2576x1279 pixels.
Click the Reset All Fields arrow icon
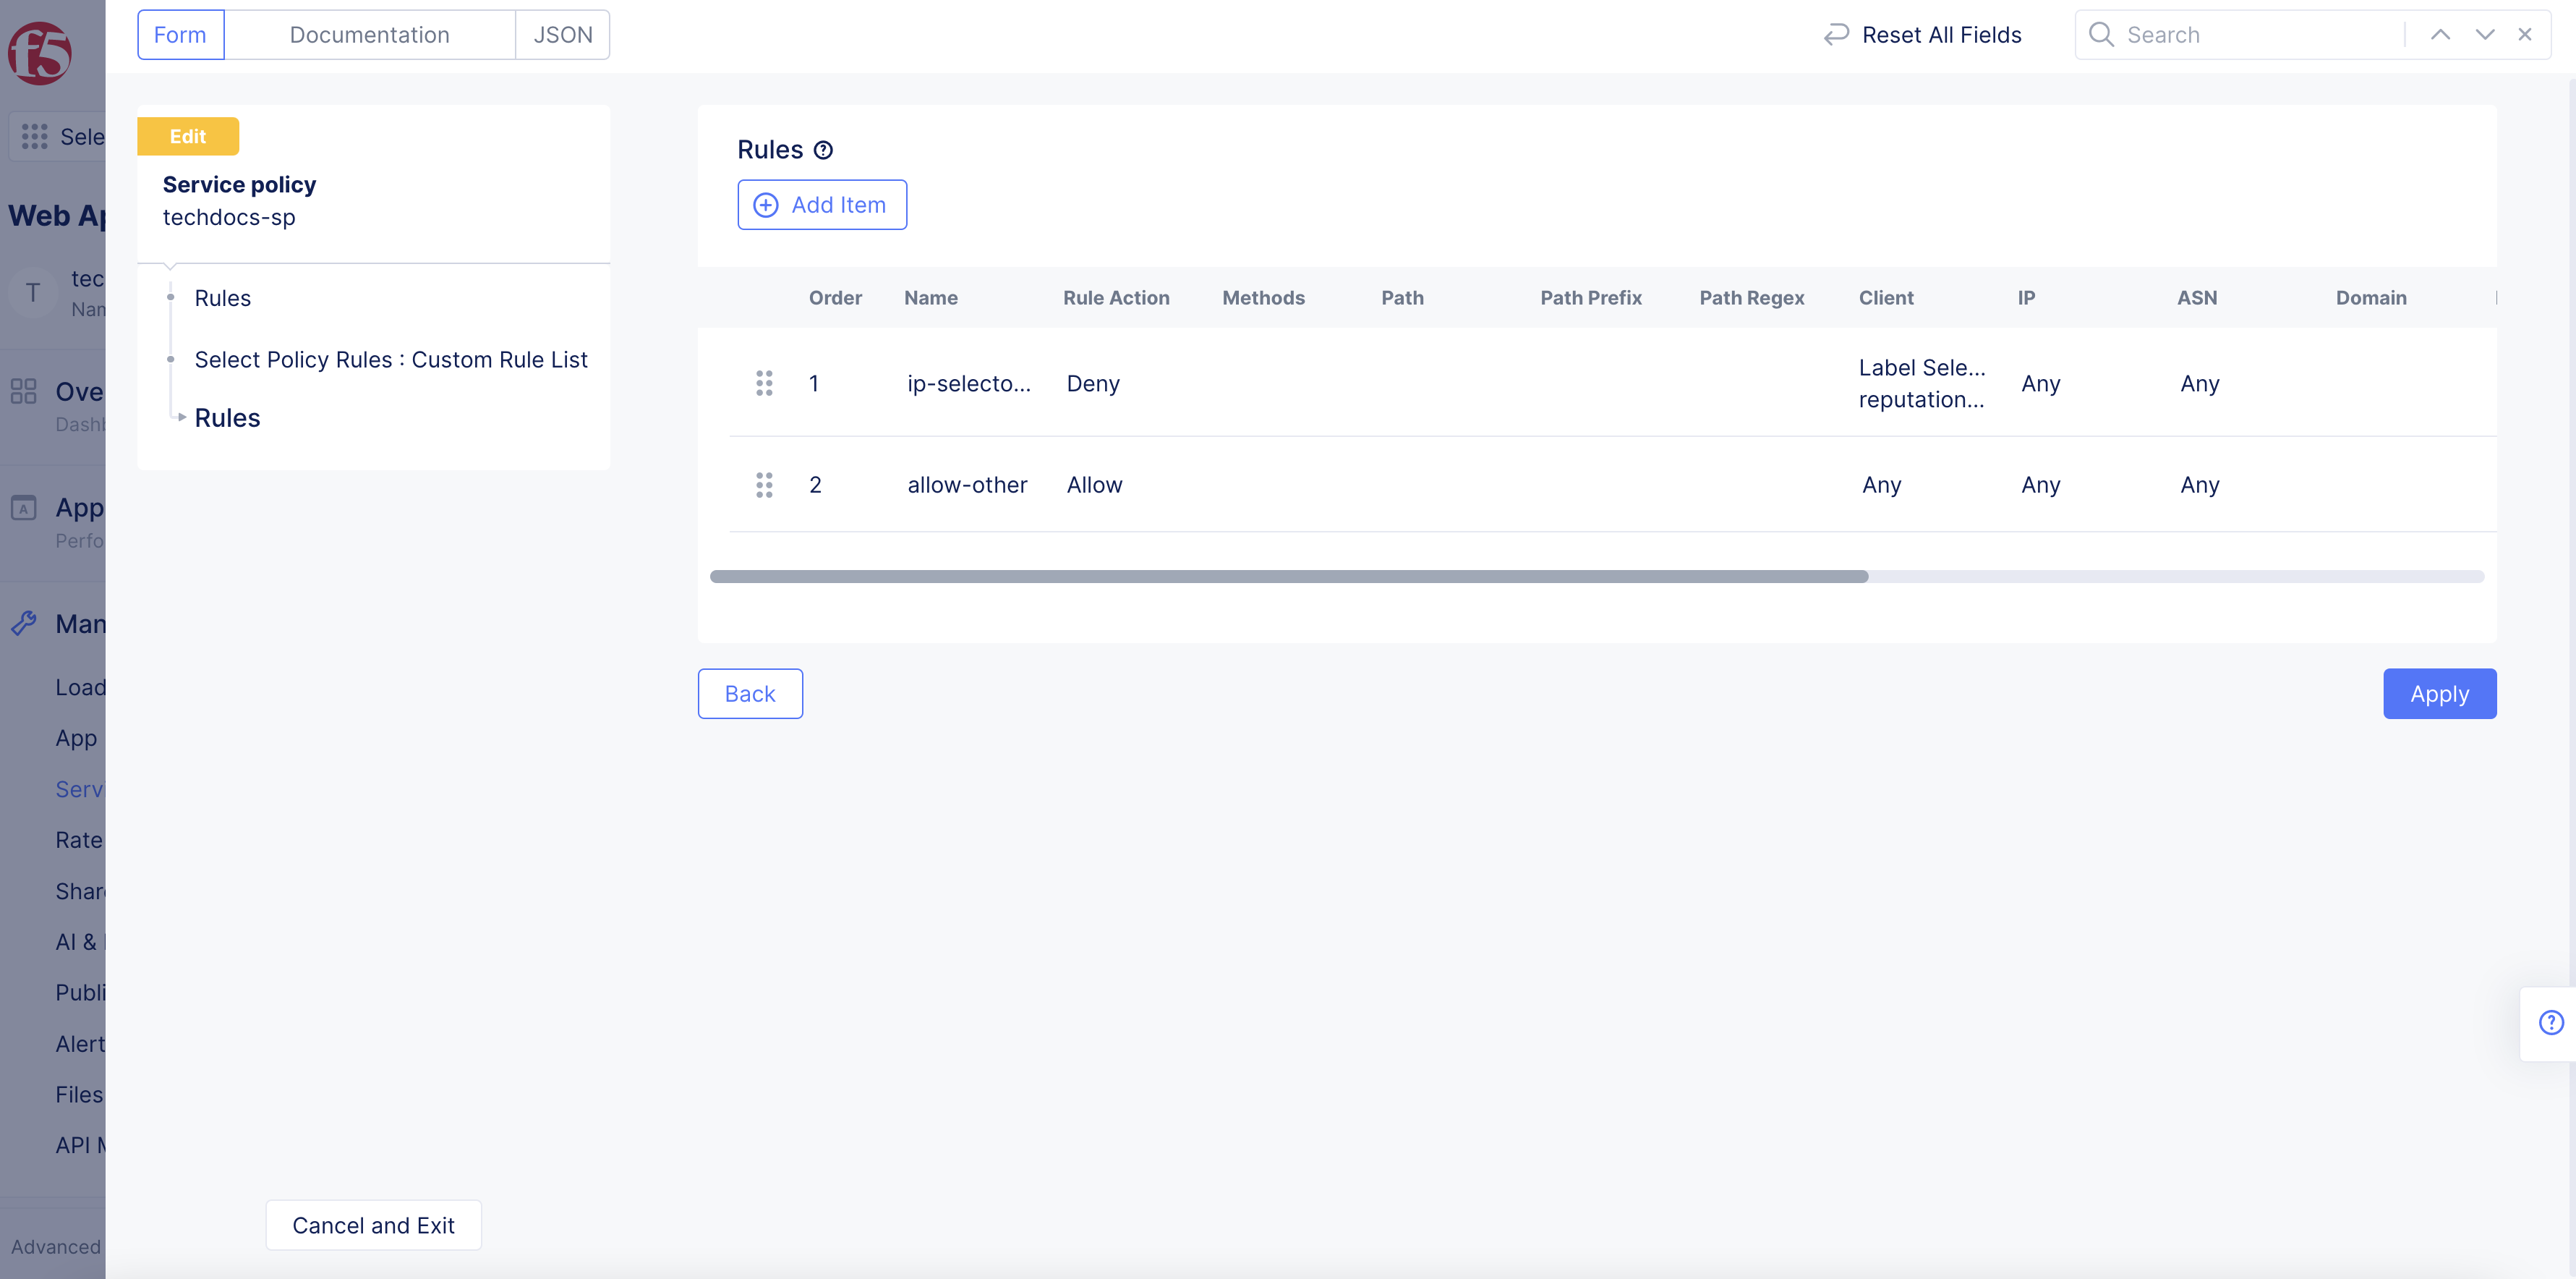1836,34
